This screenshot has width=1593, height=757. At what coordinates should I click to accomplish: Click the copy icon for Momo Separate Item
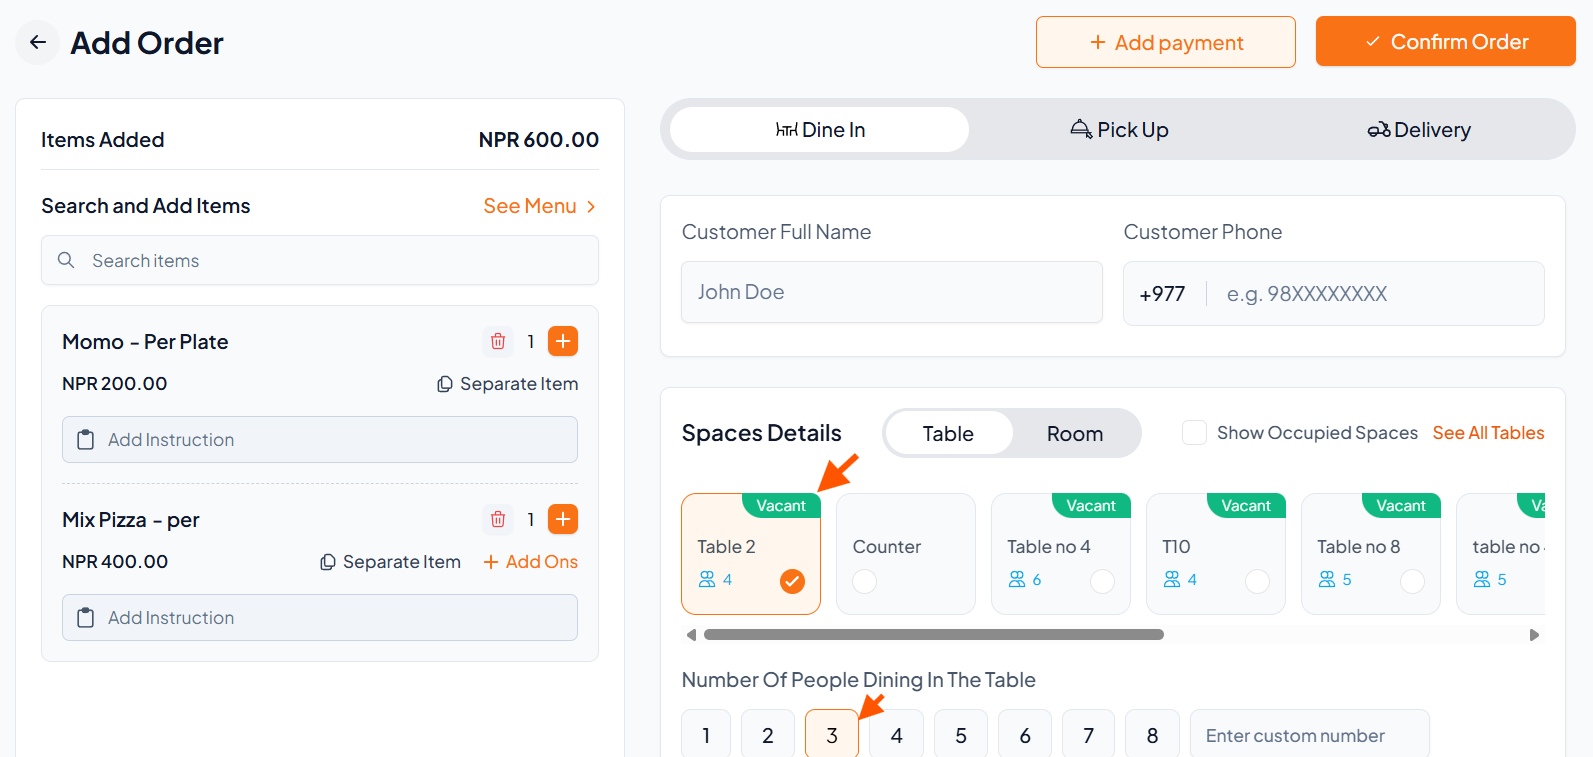[445, 384]
